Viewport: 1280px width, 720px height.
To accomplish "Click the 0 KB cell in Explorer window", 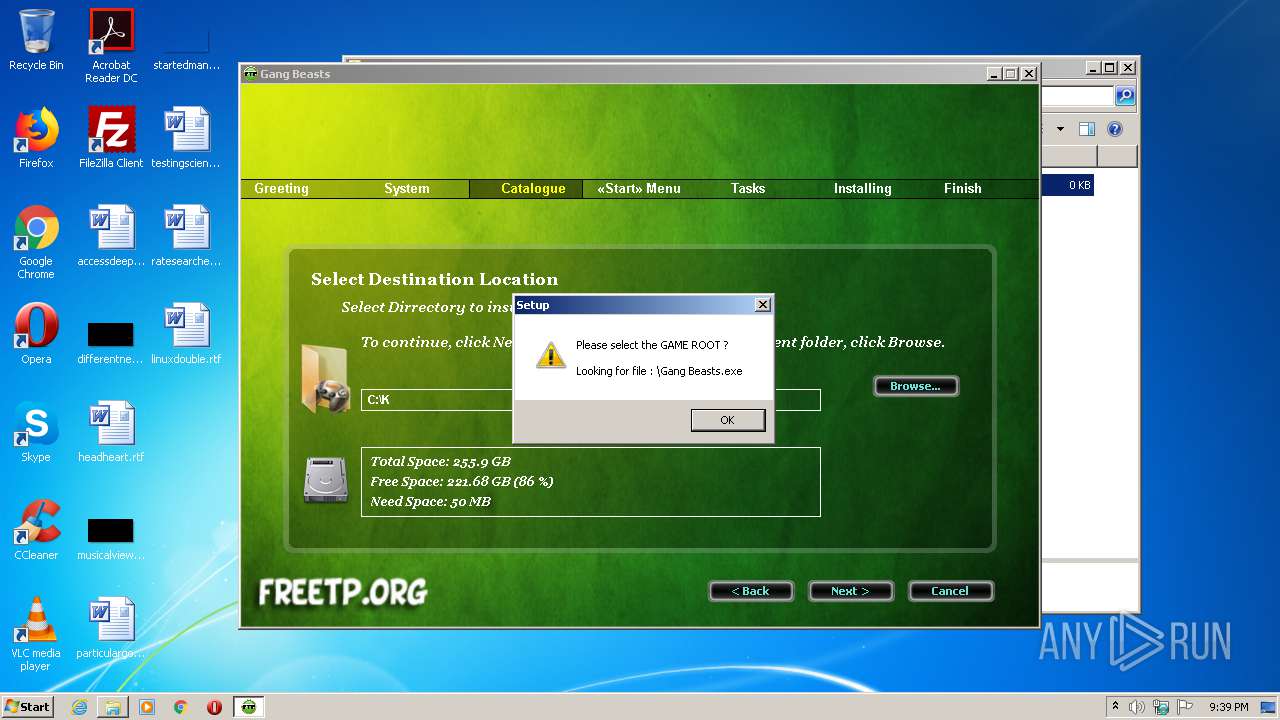I will [x=1079, y=185].
